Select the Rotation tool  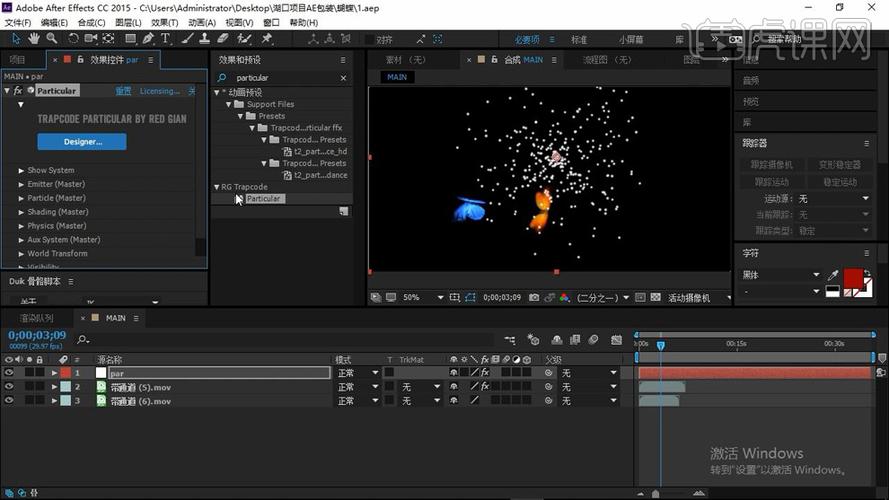pyautogui.click(x=73, y=39)
